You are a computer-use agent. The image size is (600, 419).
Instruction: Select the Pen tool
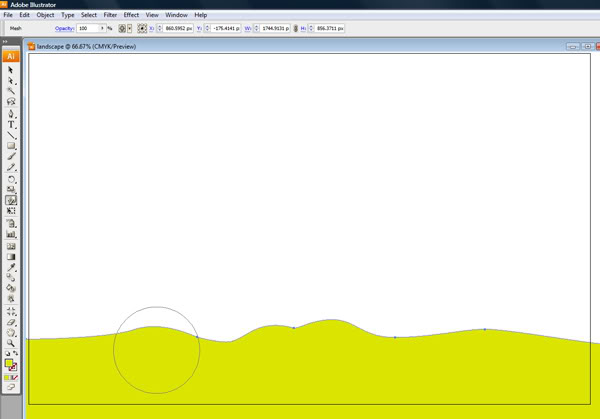pos(11,114)
